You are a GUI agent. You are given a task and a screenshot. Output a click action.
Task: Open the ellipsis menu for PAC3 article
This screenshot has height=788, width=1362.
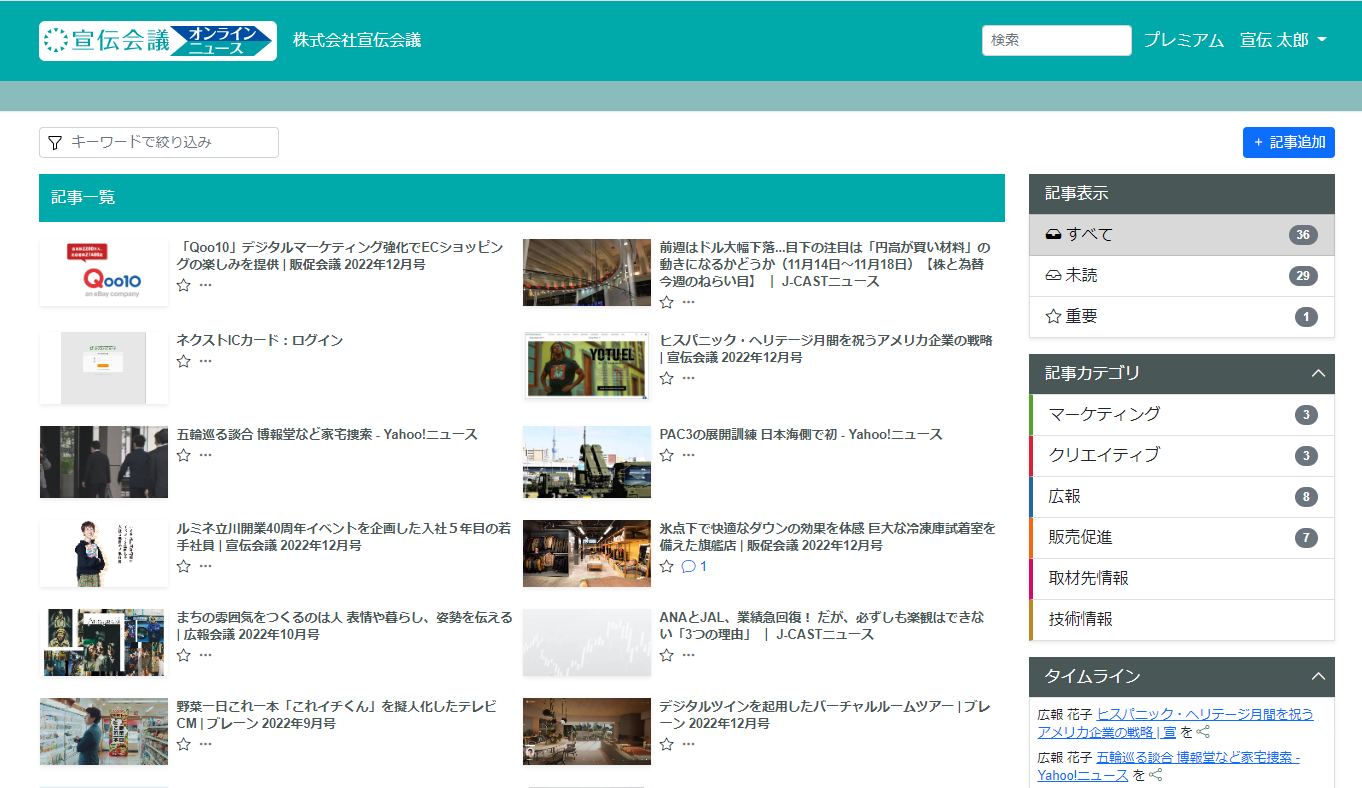click(688, 455)
